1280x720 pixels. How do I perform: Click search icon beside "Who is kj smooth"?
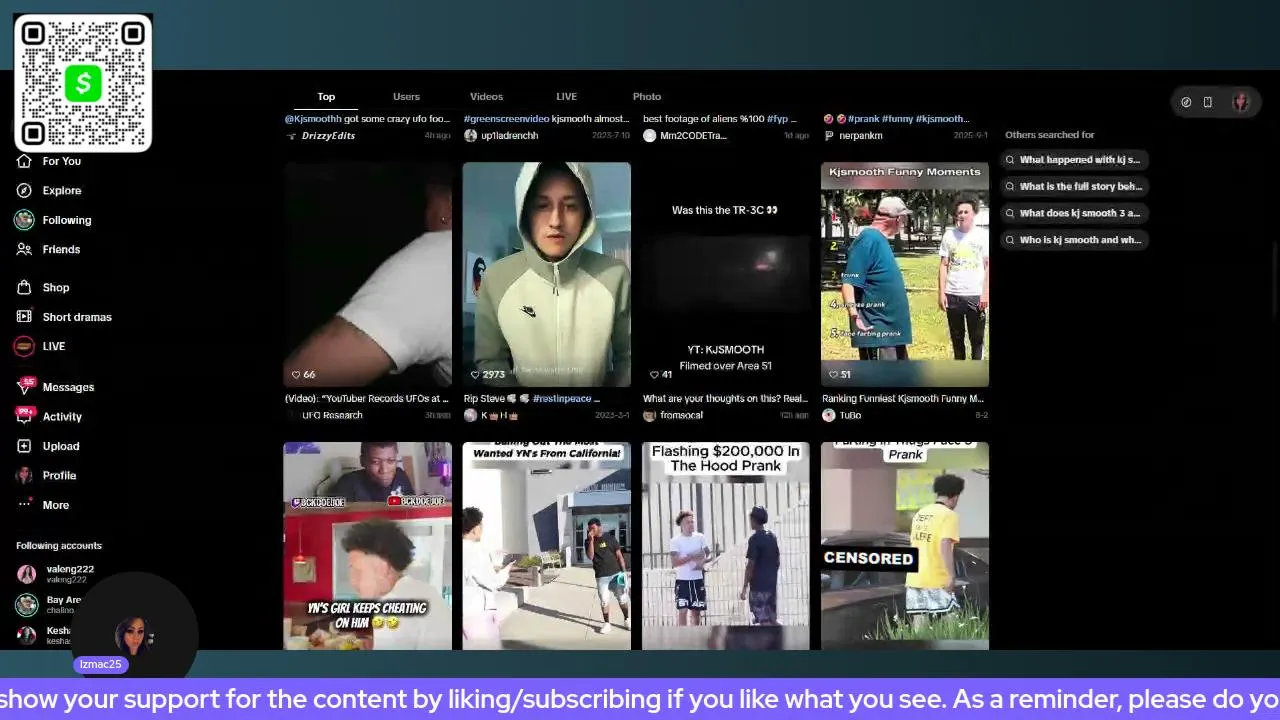click(1010, 240)
